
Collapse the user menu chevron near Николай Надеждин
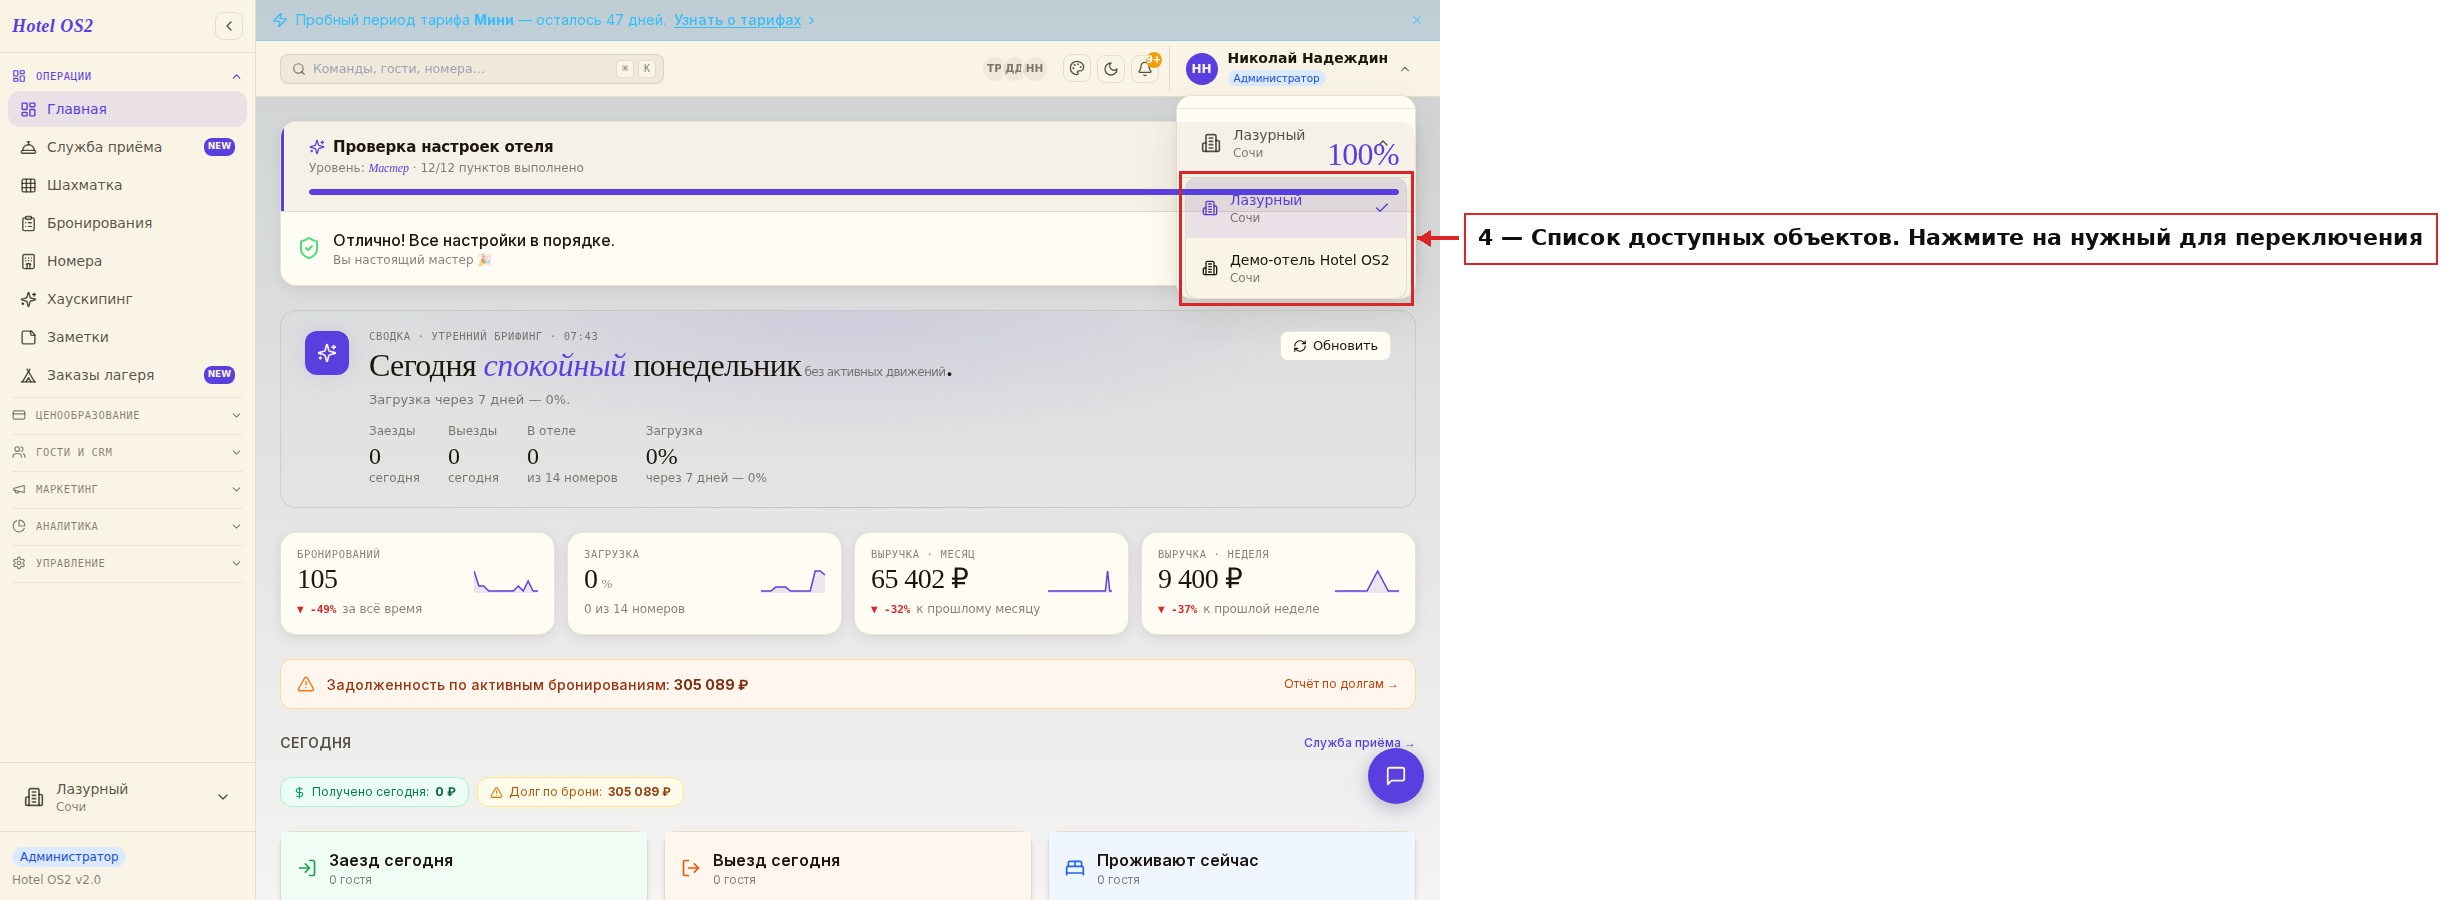[x=1405, y=69]
